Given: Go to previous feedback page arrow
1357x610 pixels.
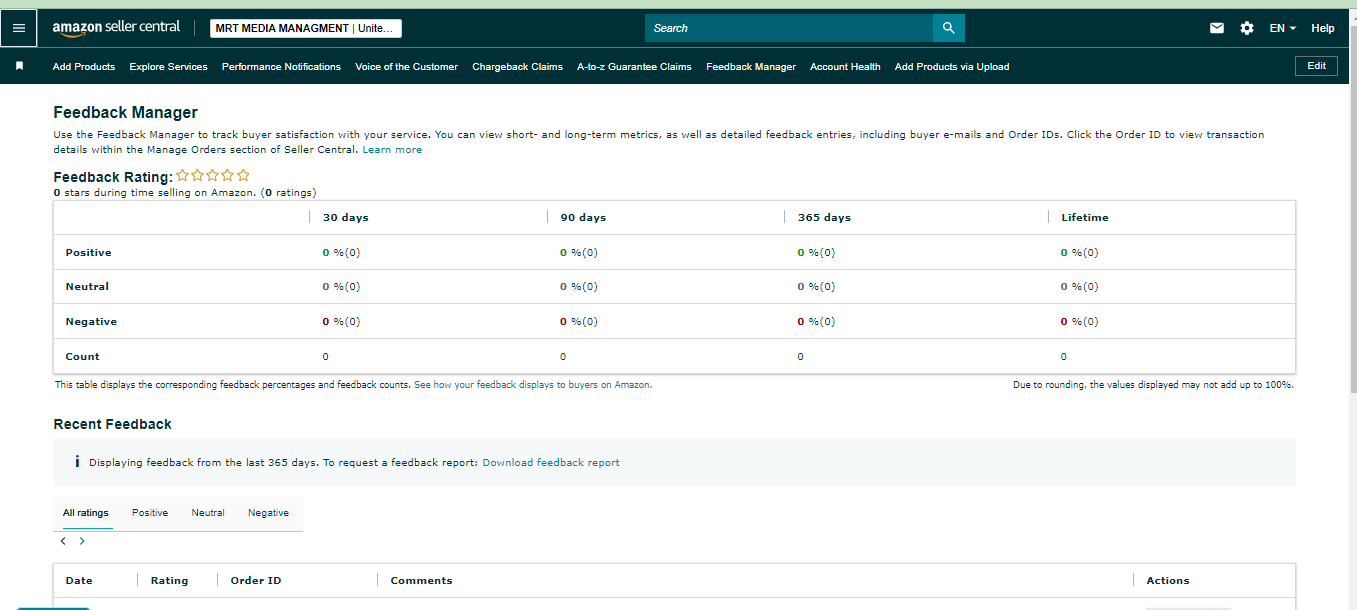Looking at the screenshot, I should [63, 541].
